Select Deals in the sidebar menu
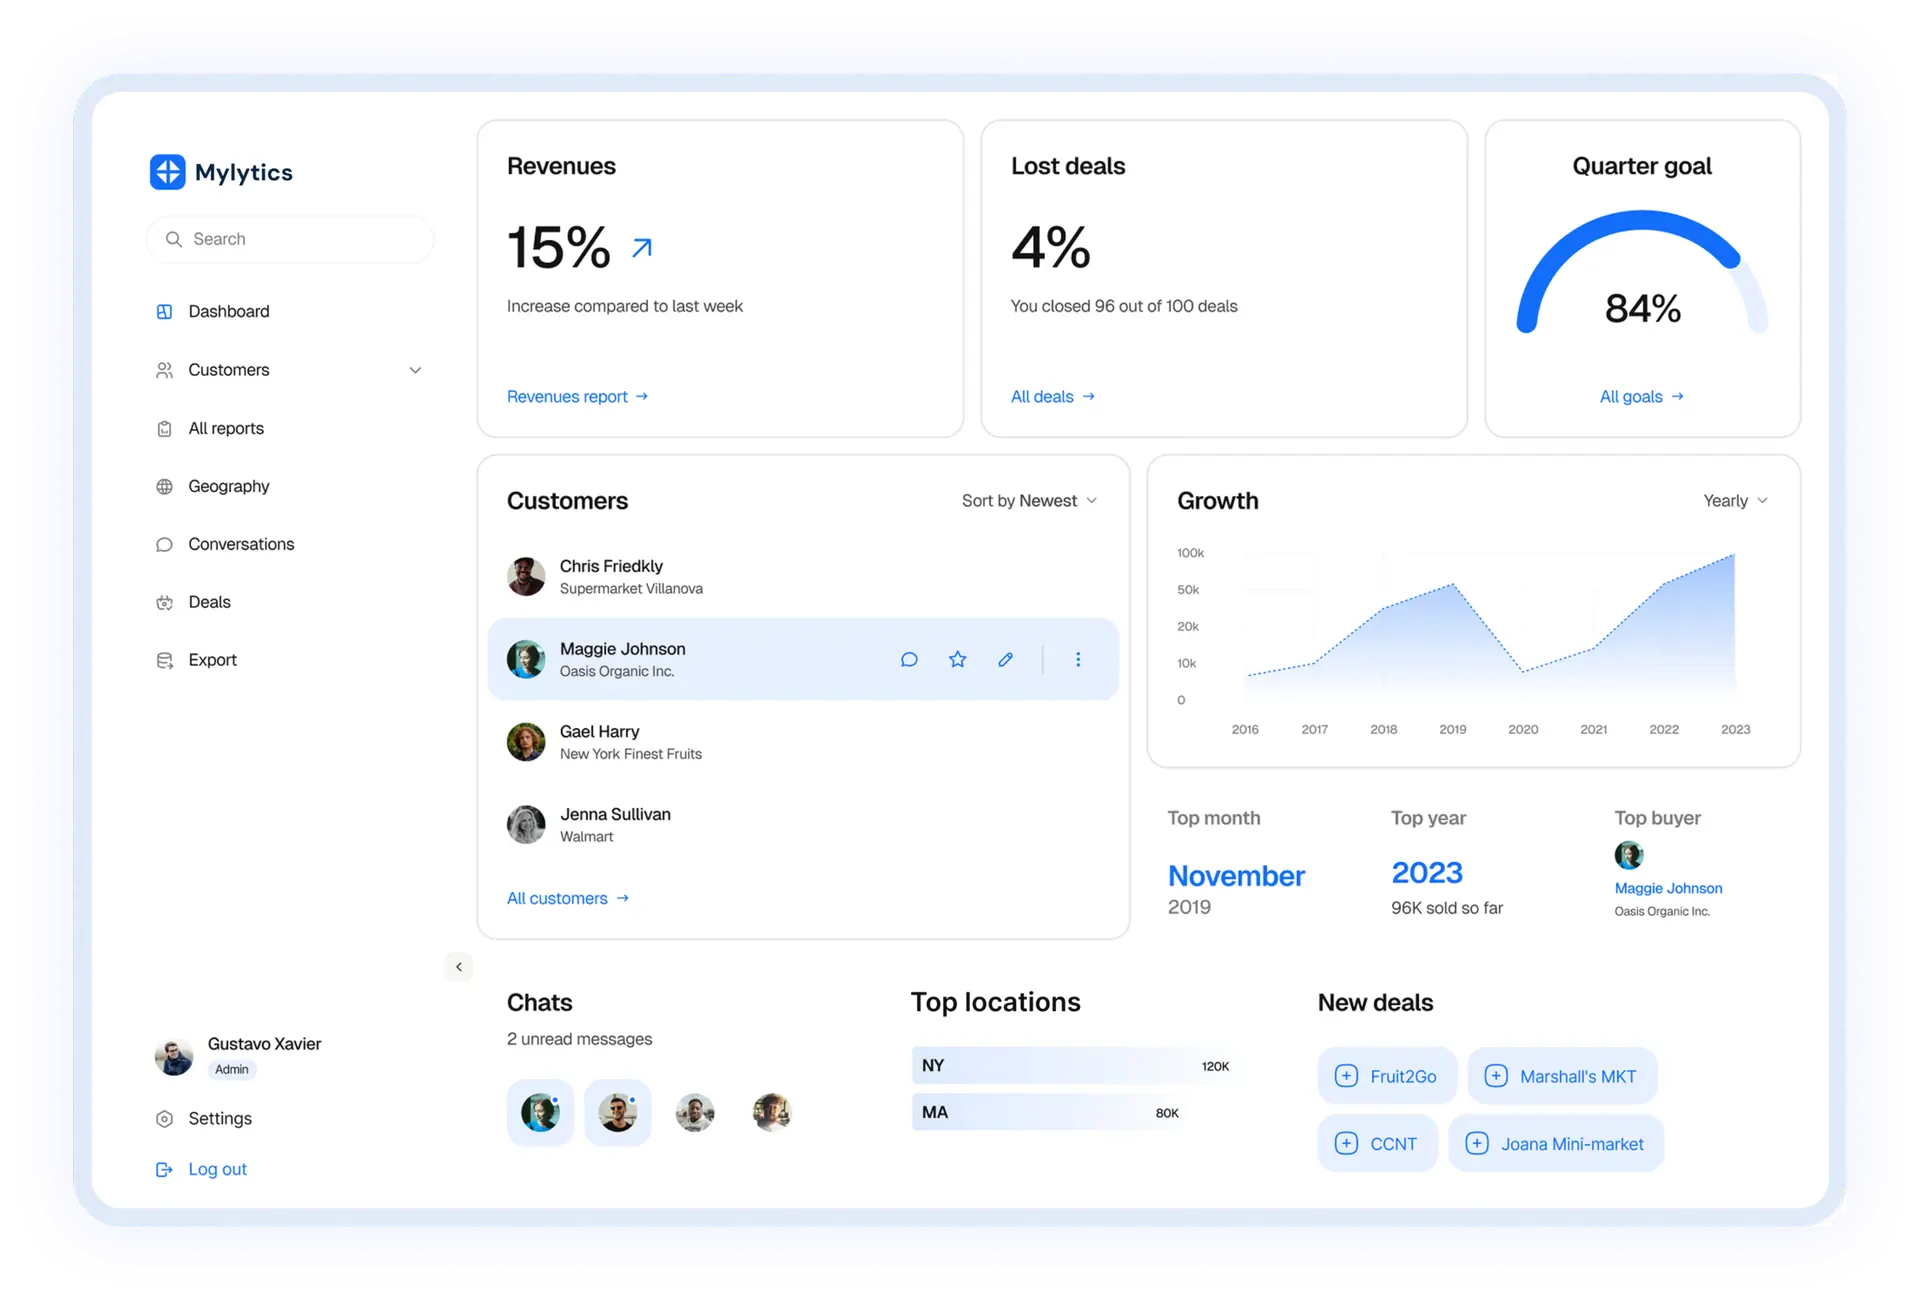Screen dimensions: 1920x1300 (x=209, y=603)
